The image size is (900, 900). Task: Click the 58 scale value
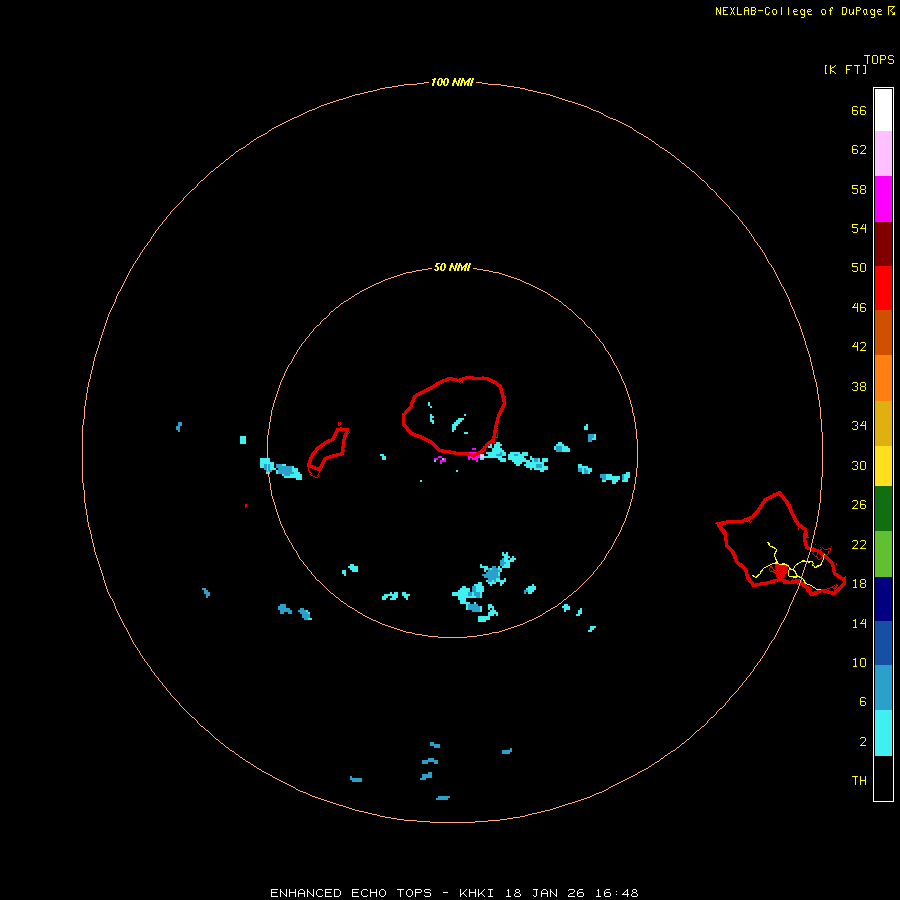point(859,189)
